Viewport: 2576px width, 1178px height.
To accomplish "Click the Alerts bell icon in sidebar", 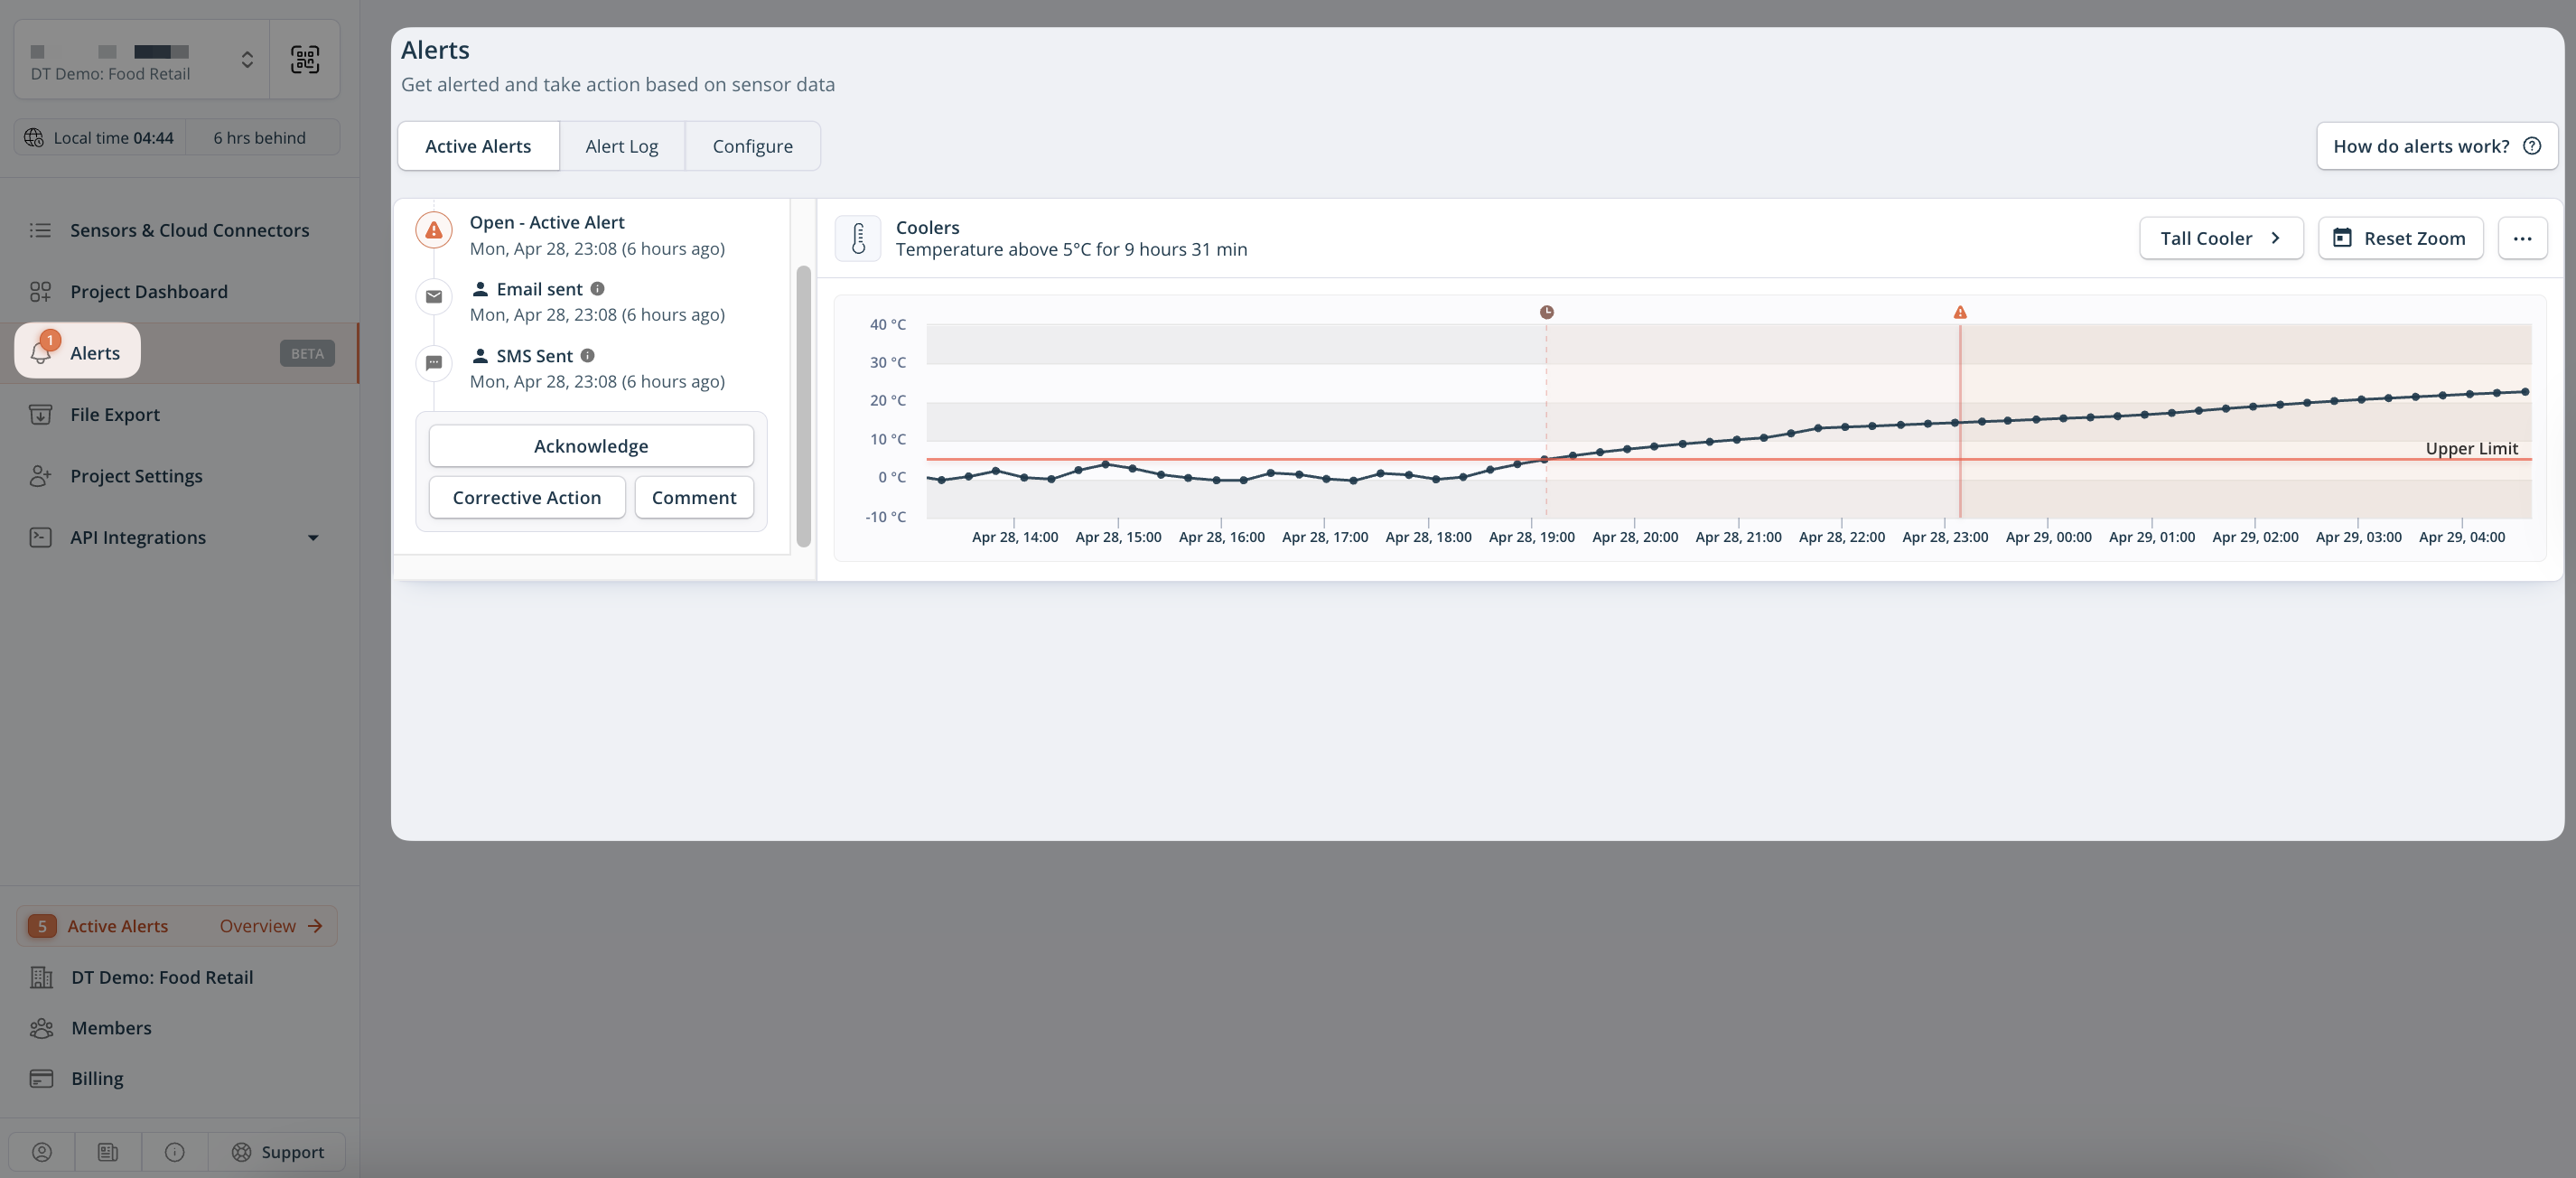I will tap(42, 352).
